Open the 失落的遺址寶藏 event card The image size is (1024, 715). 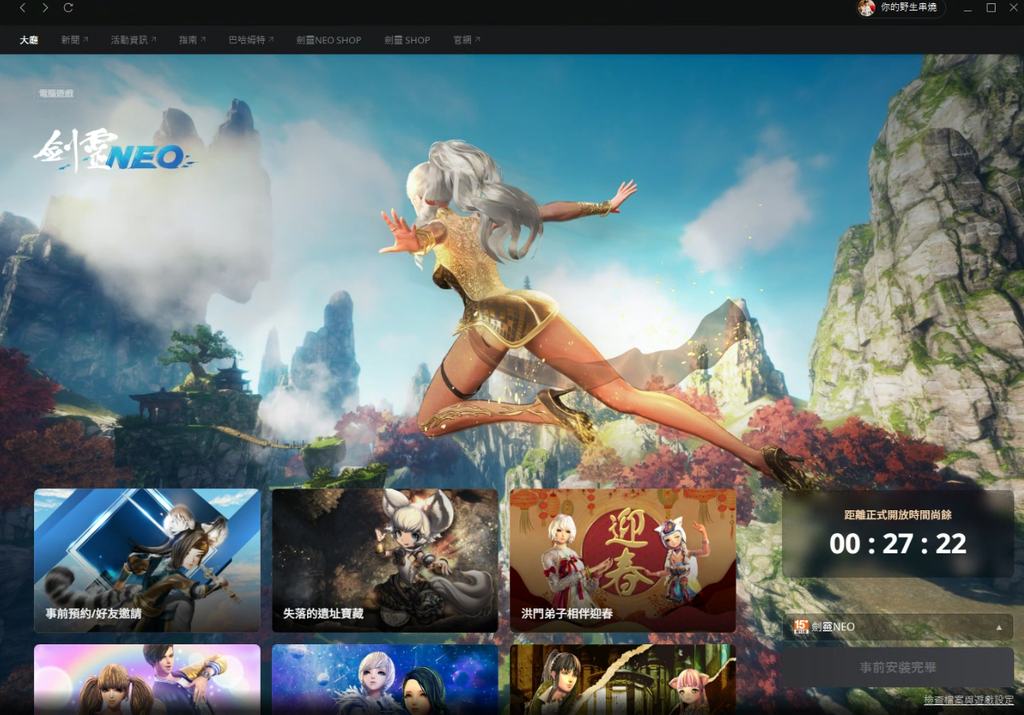[x=385, y=560]
